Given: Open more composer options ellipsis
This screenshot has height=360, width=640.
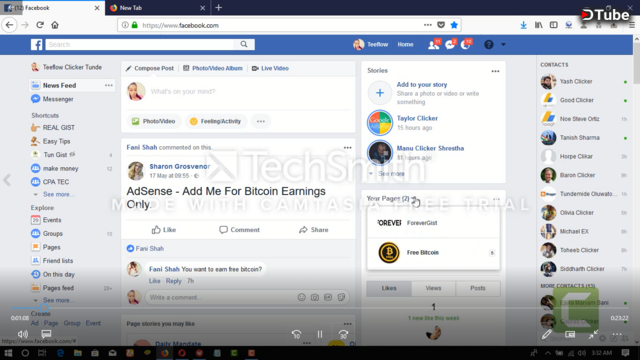Looking at the screenshot, I should pos(260,121).
